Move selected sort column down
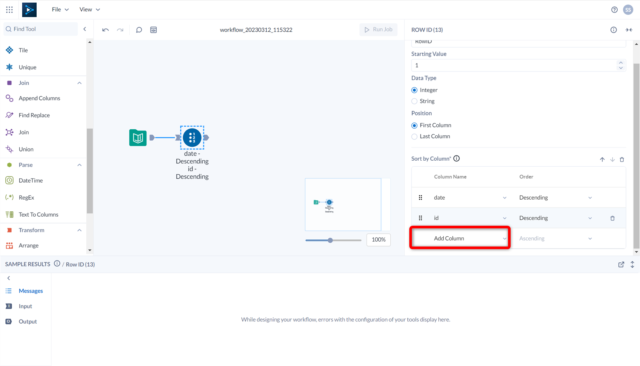The height and width of the screenshot is (366, 640). click(612, 160)
